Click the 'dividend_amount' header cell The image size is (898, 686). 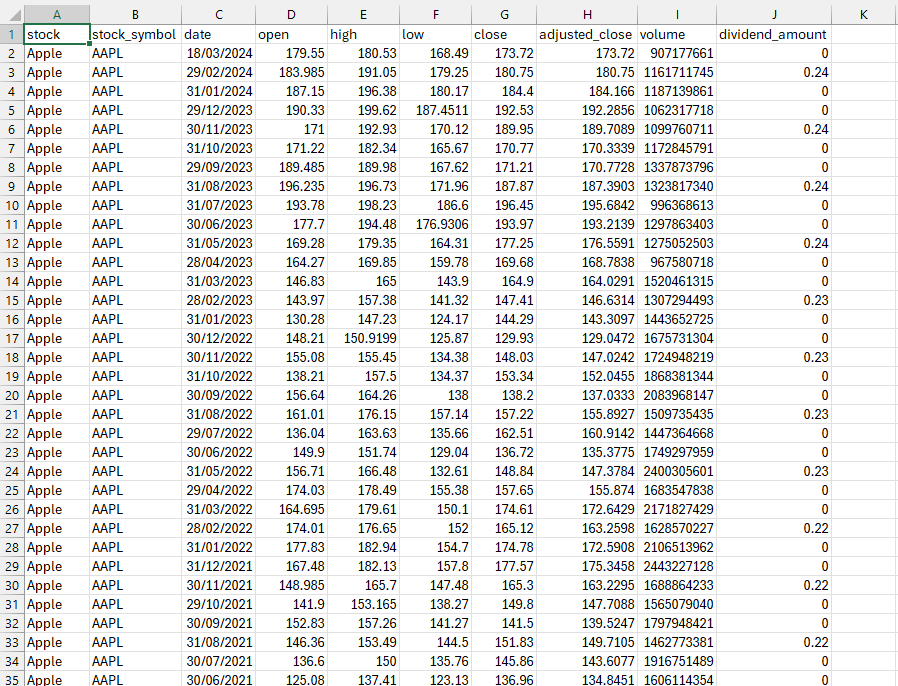click(x=774, y=34)
